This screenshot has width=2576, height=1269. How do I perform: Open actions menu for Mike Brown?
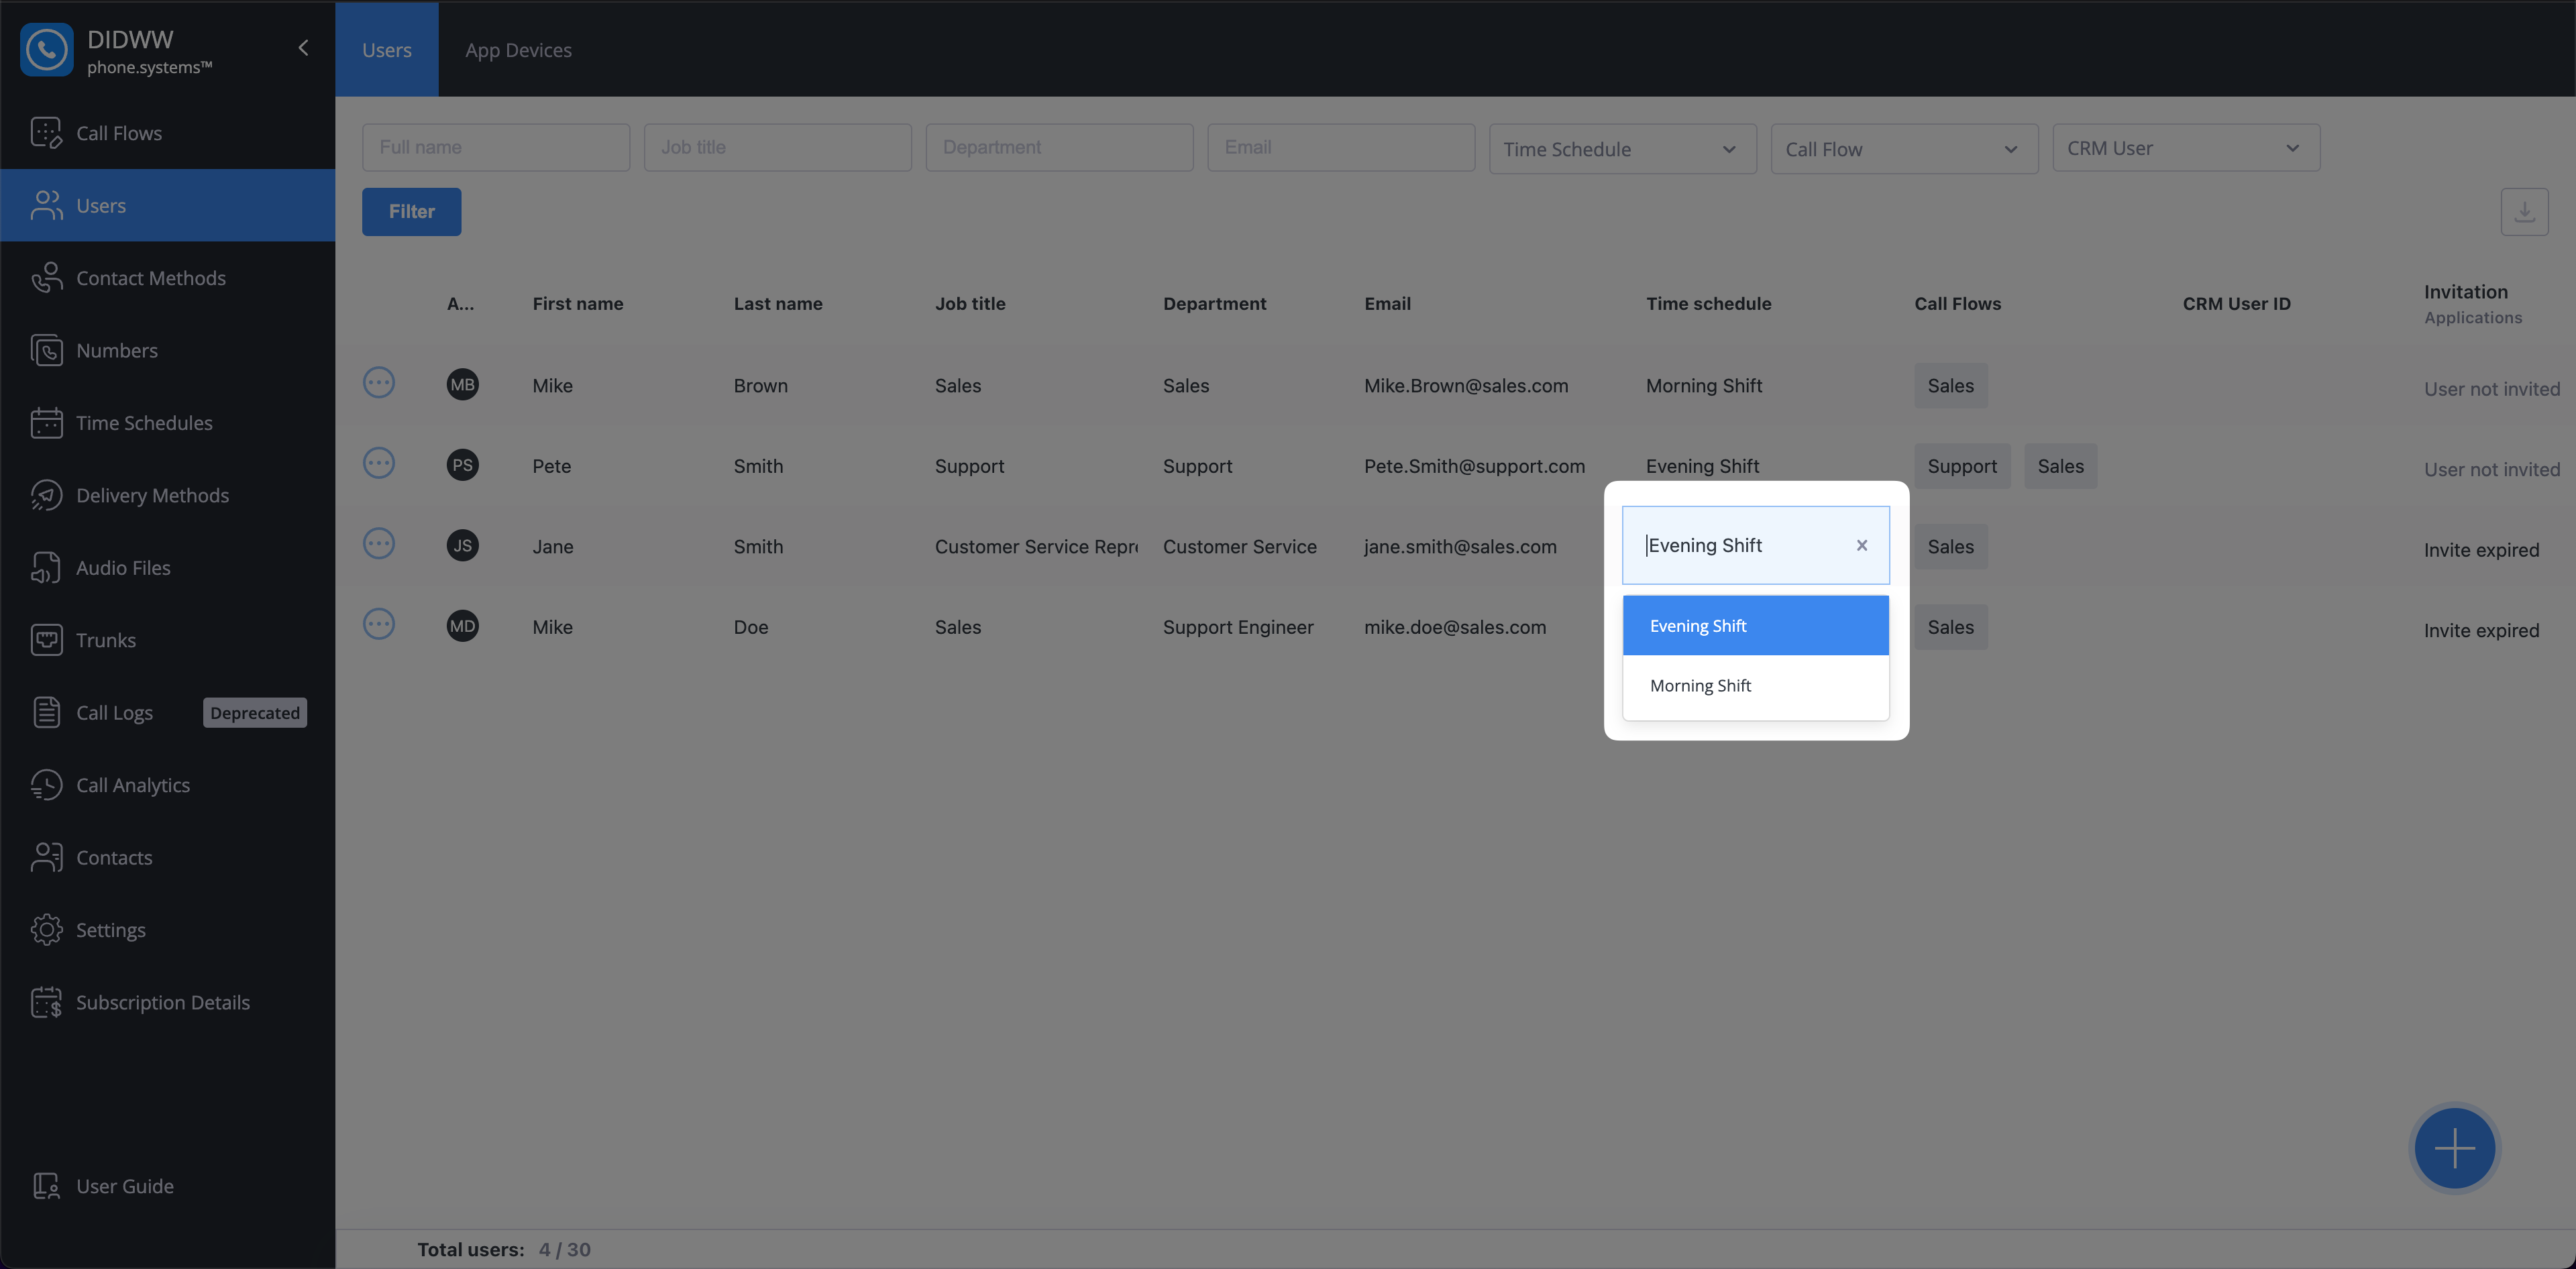(379, 383)
